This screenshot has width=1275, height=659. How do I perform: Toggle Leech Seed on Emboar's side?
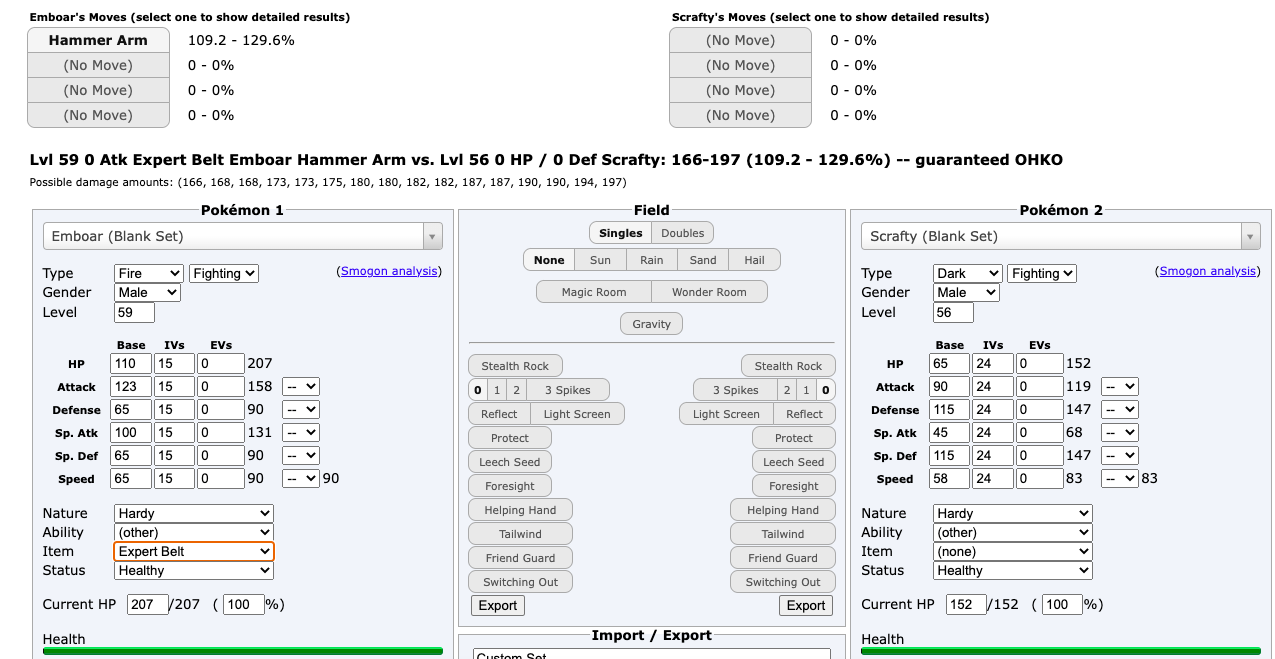[x=509, y=462]
